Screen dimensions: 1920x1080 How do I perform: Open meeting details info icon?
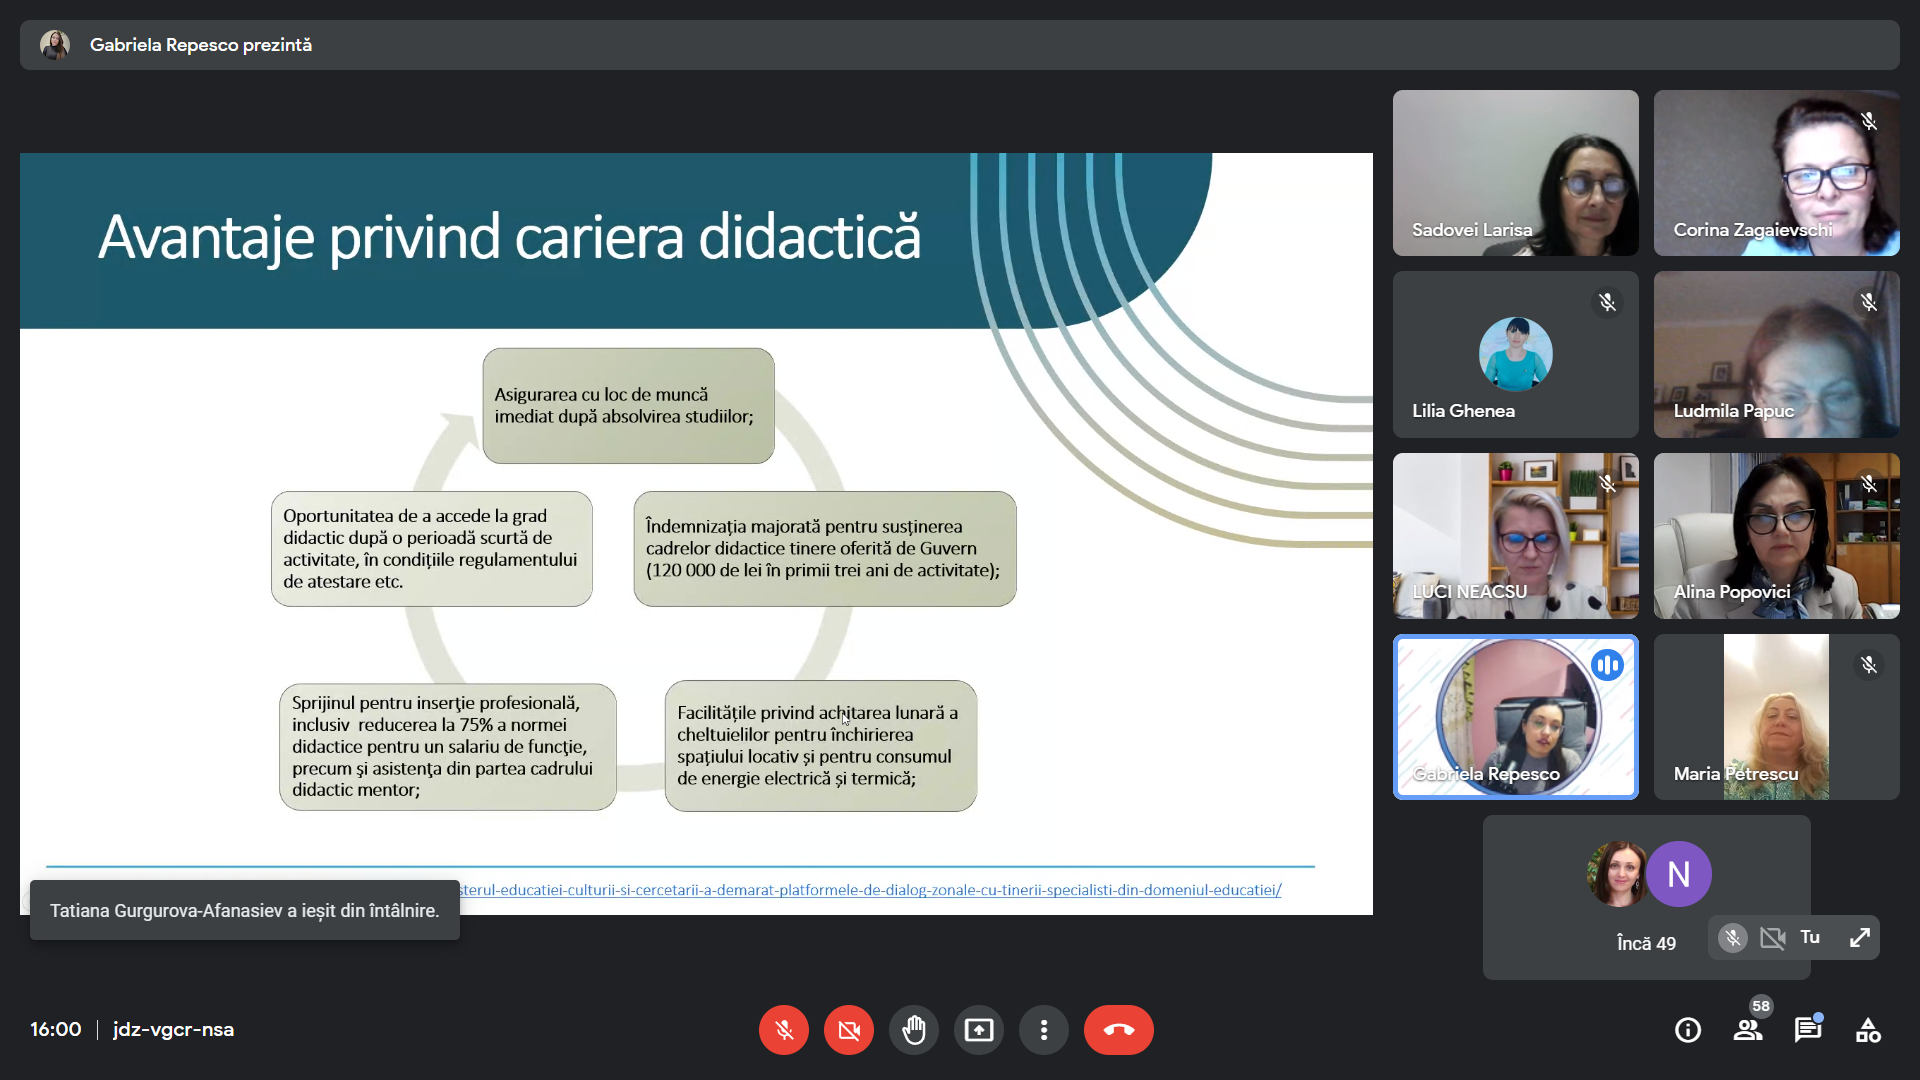coord(1688,1030)
